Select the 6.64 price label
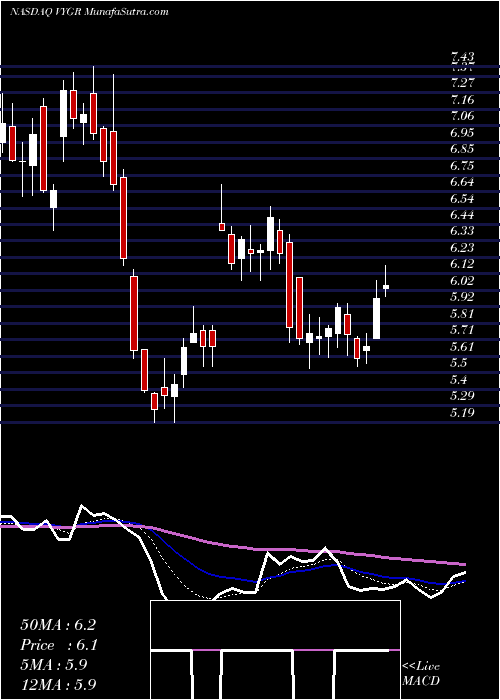The width and height of the screenshot is (500, 700). 462,182
